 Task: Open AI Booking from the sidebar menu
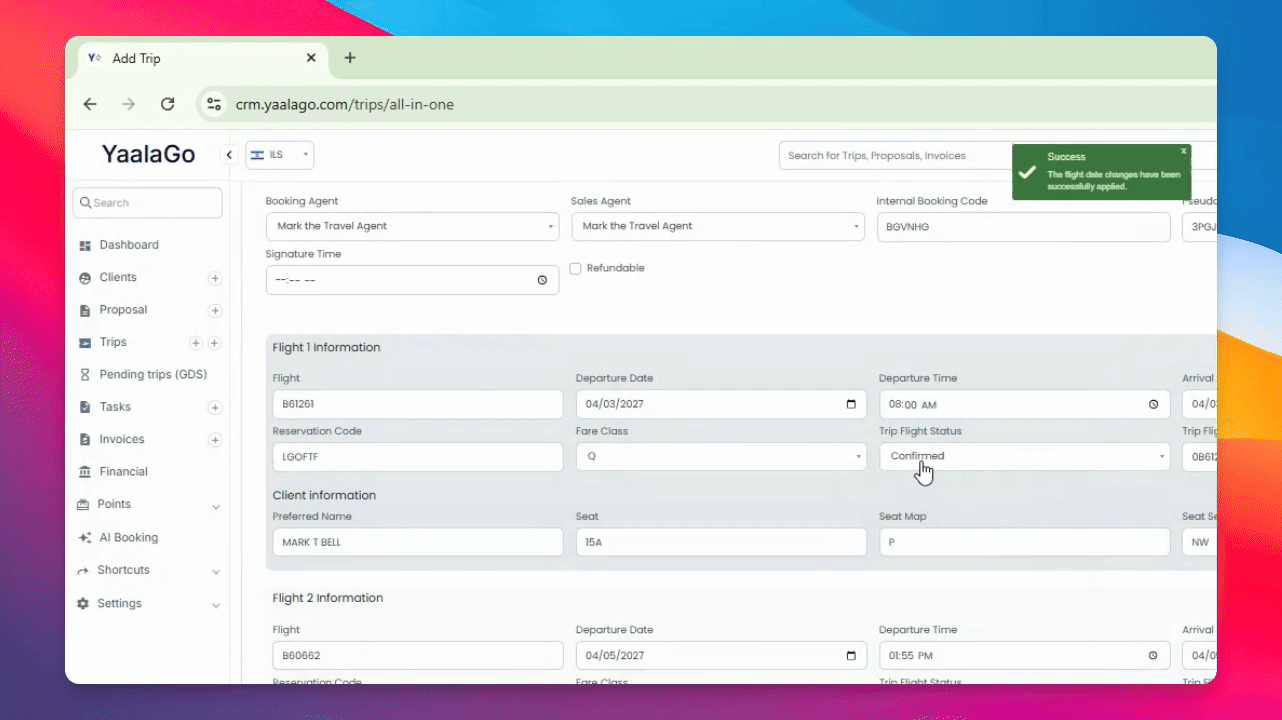tap(128, 538)
